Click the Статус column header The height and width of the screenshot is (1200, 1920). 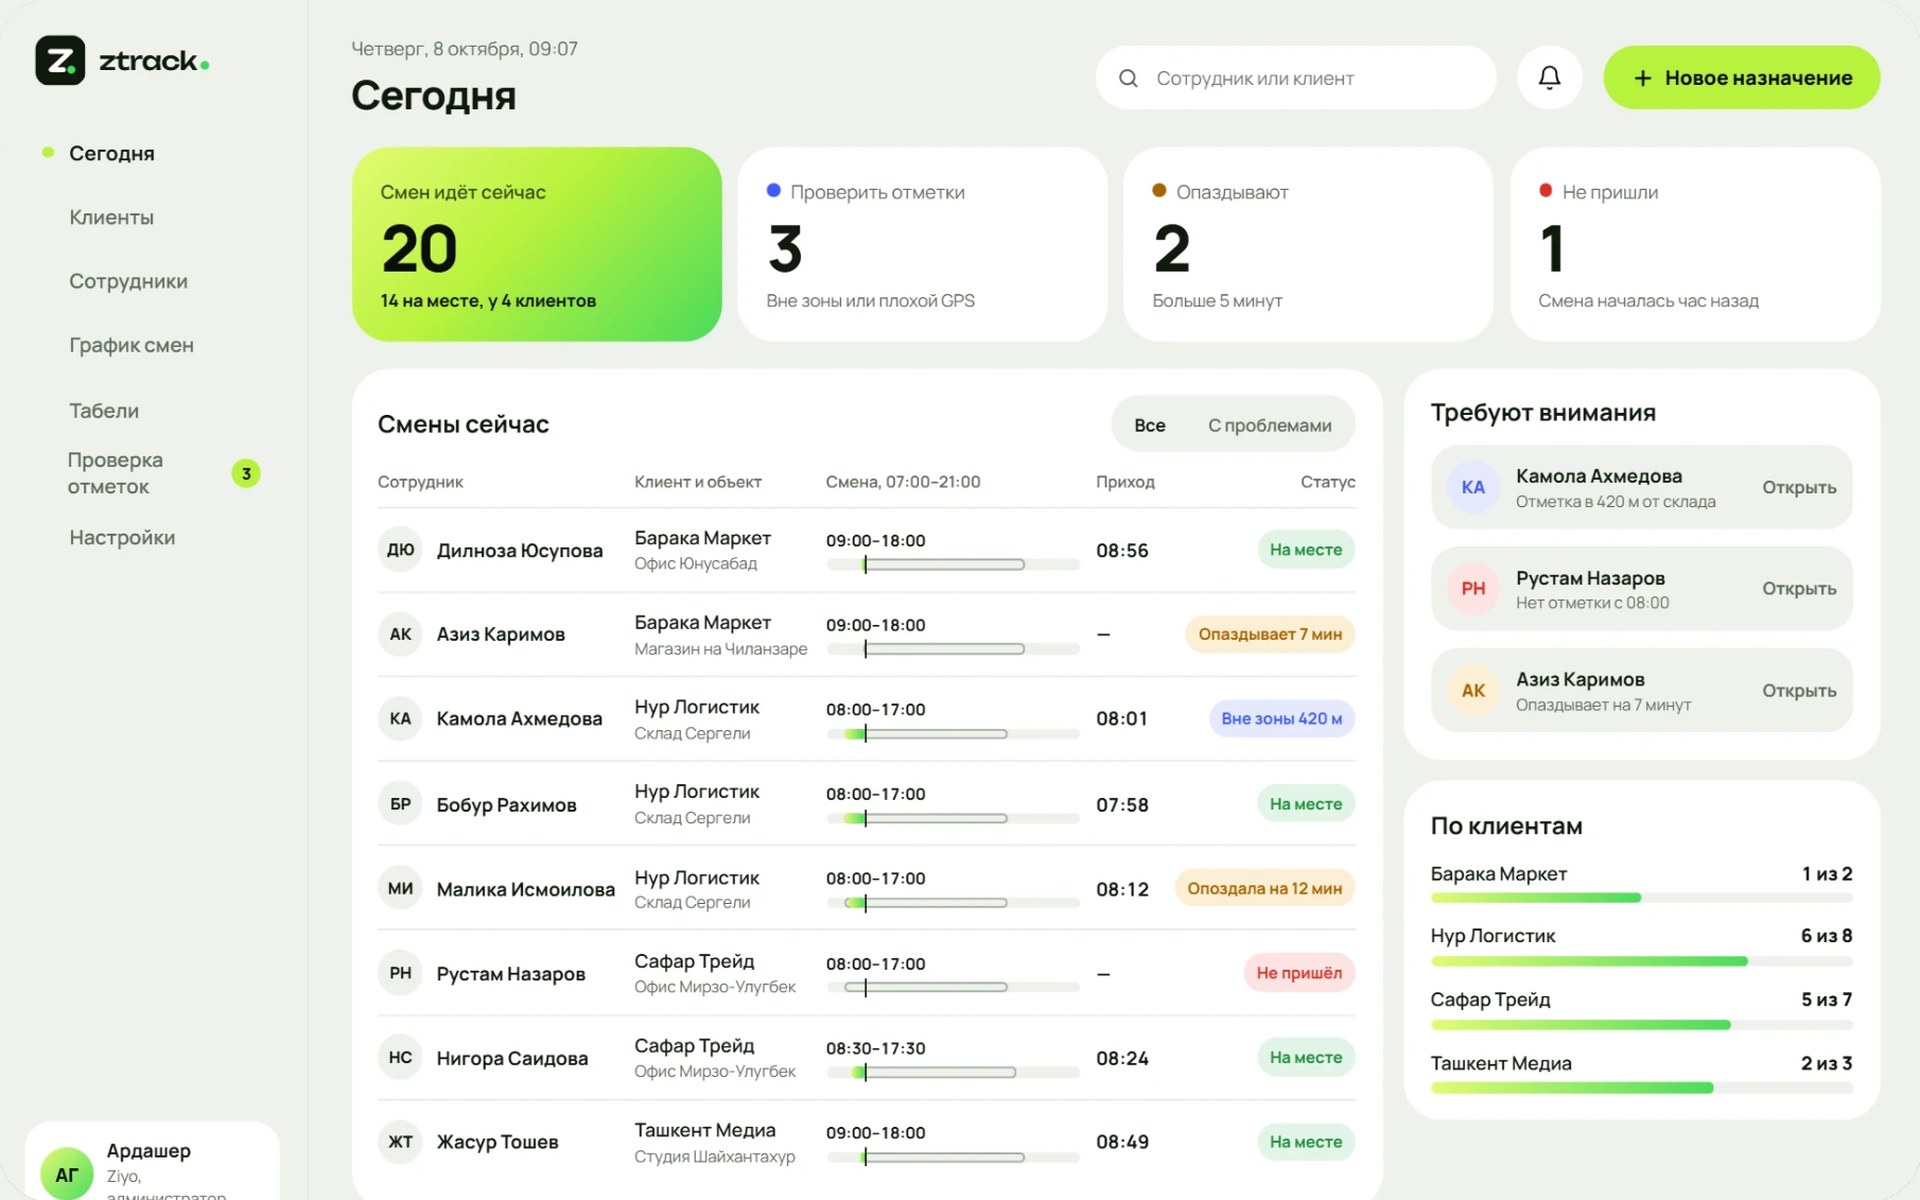pyautogui.click(x=1327, y=482)
